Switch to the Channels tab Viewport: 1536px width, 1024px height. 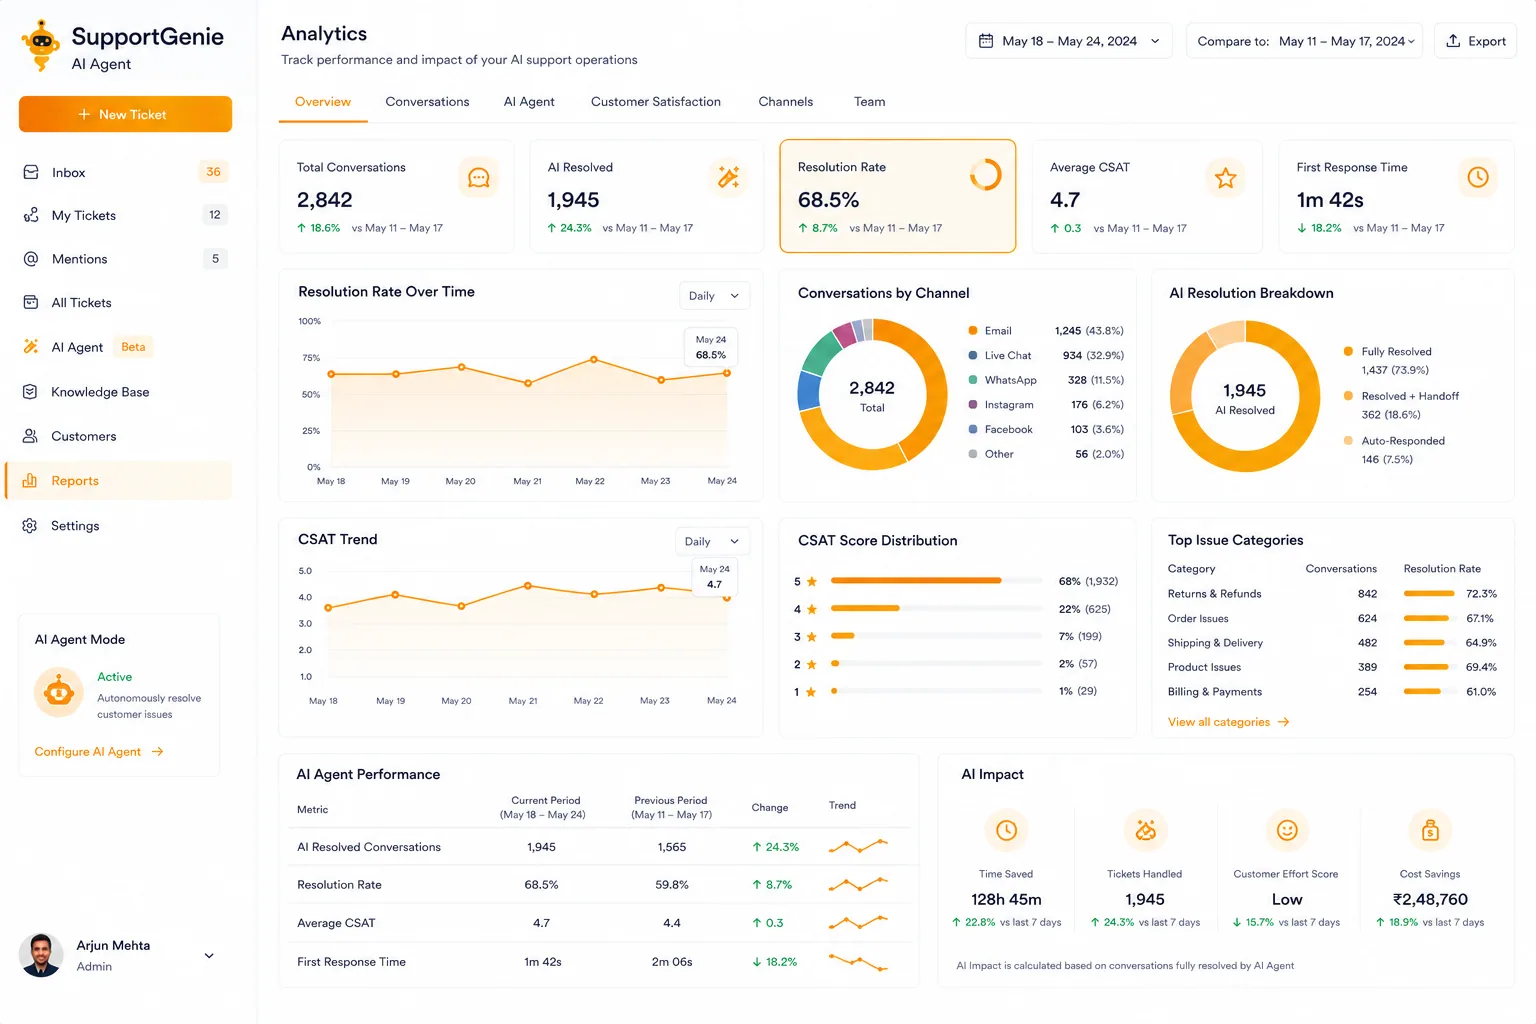tap(786, 102)
